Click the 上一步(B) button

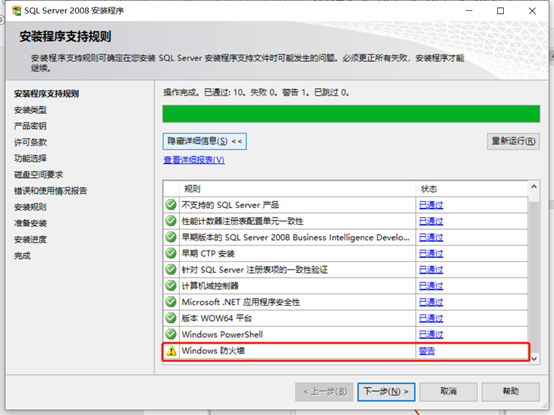coord(324,392)
